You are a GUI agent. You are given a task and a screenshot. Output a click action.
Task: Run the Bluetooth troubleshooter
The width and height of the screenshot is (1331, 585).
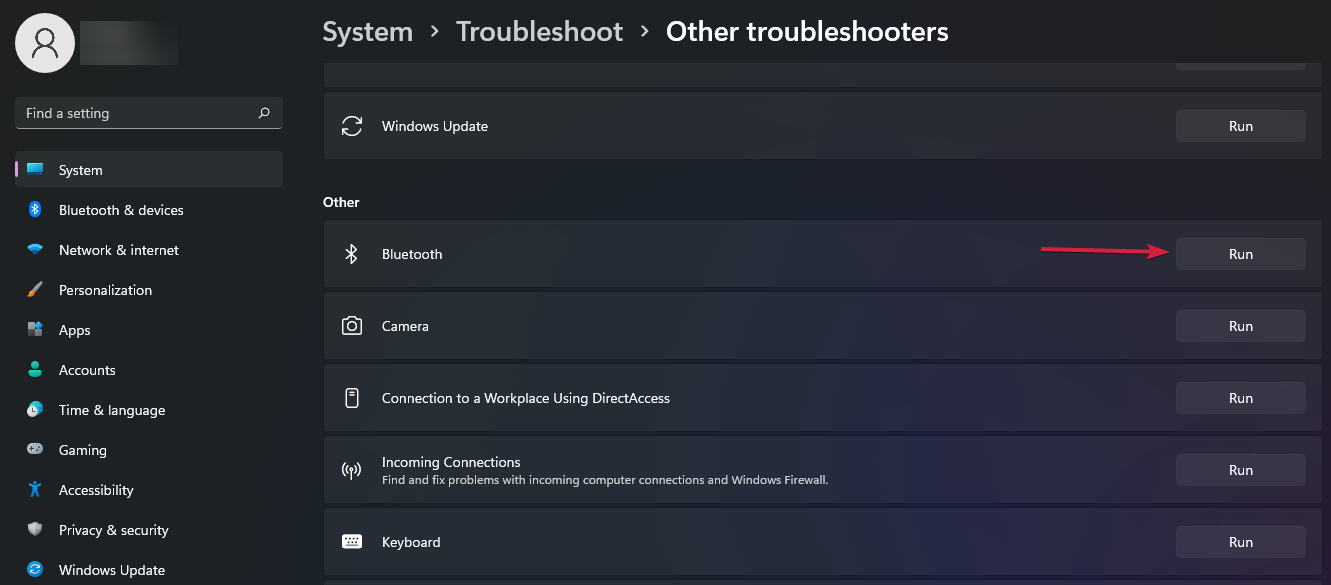(x=1240, y=253)
